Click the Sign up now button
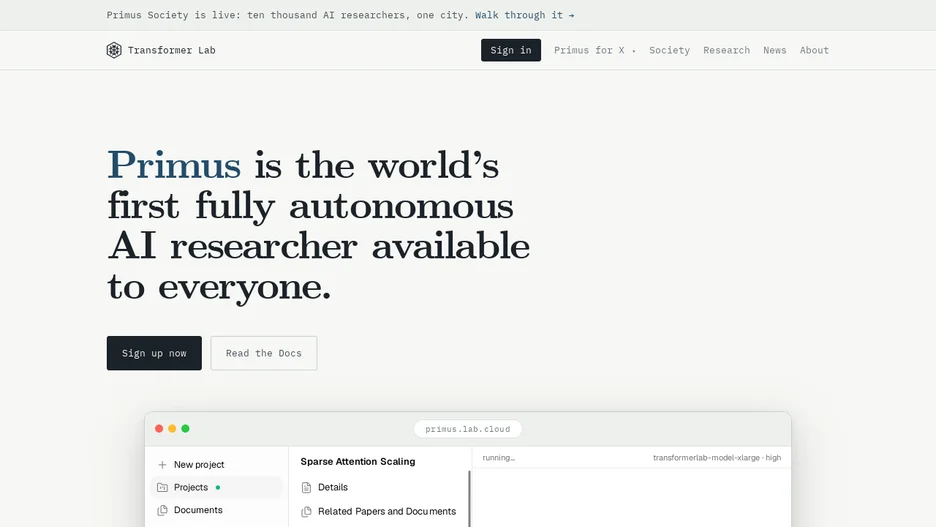936x527 pixels. [x=154, y=353]
